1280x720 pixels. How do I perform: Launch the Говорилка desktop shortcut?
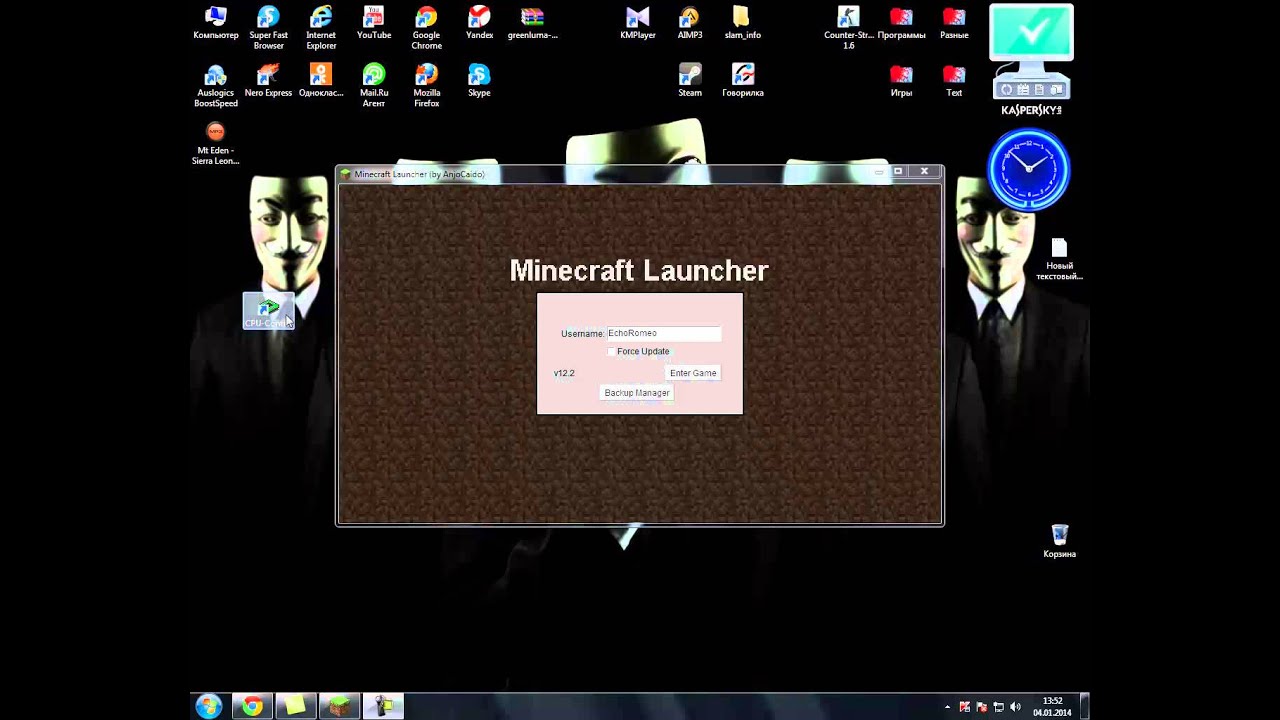point(742,81)
